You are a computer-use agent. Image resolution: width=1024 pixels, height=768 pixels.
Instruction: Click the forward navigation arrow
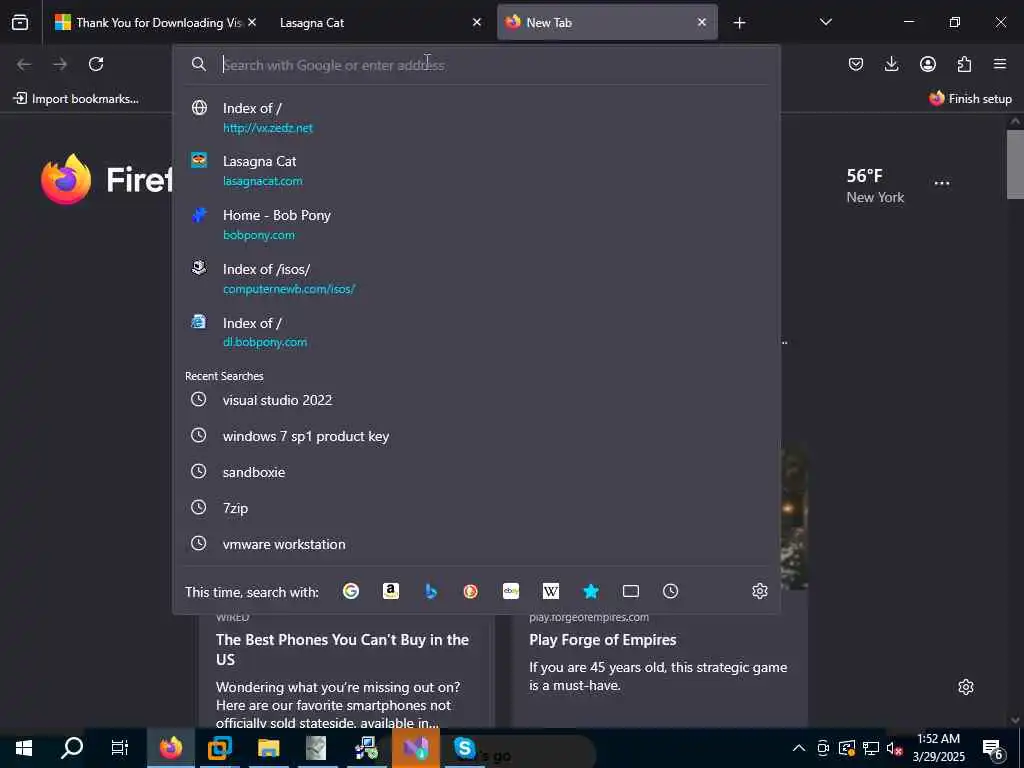60,64
